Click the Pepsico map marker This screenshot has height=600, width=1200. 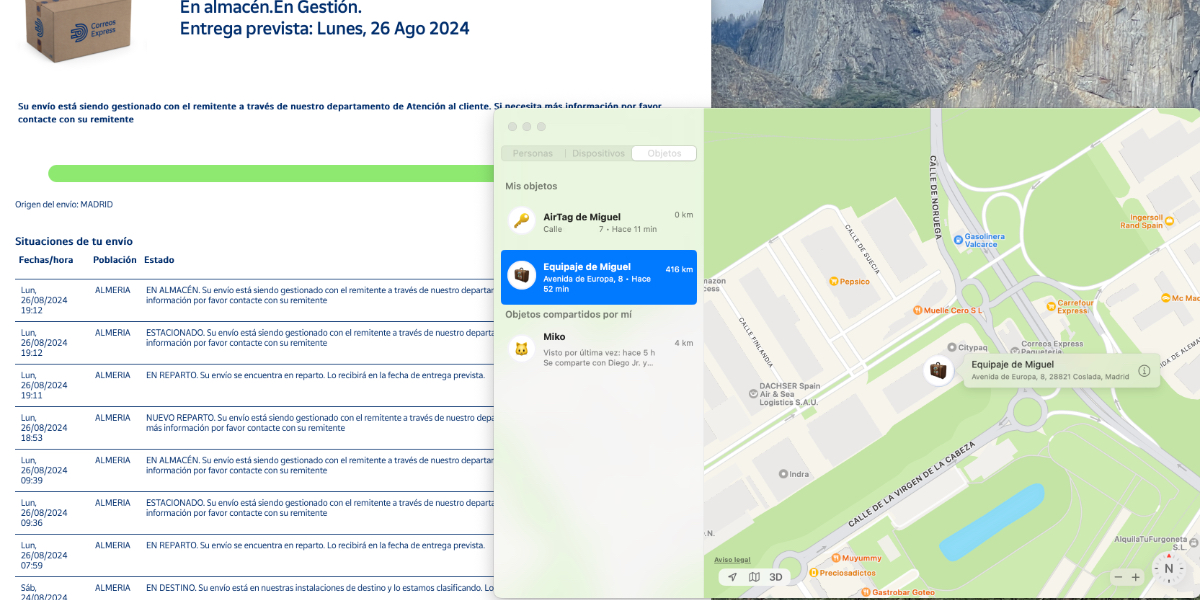834,282
